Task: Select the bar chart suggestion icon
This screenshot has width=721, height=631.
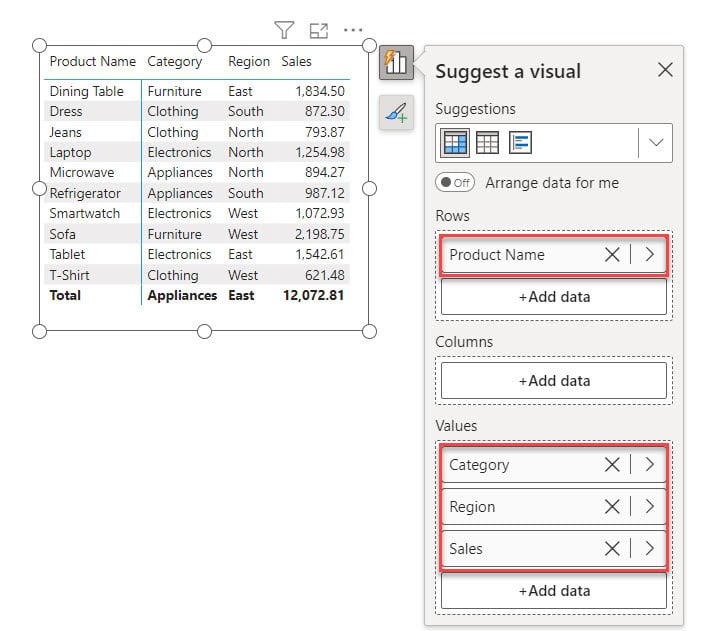Action: 520,143
